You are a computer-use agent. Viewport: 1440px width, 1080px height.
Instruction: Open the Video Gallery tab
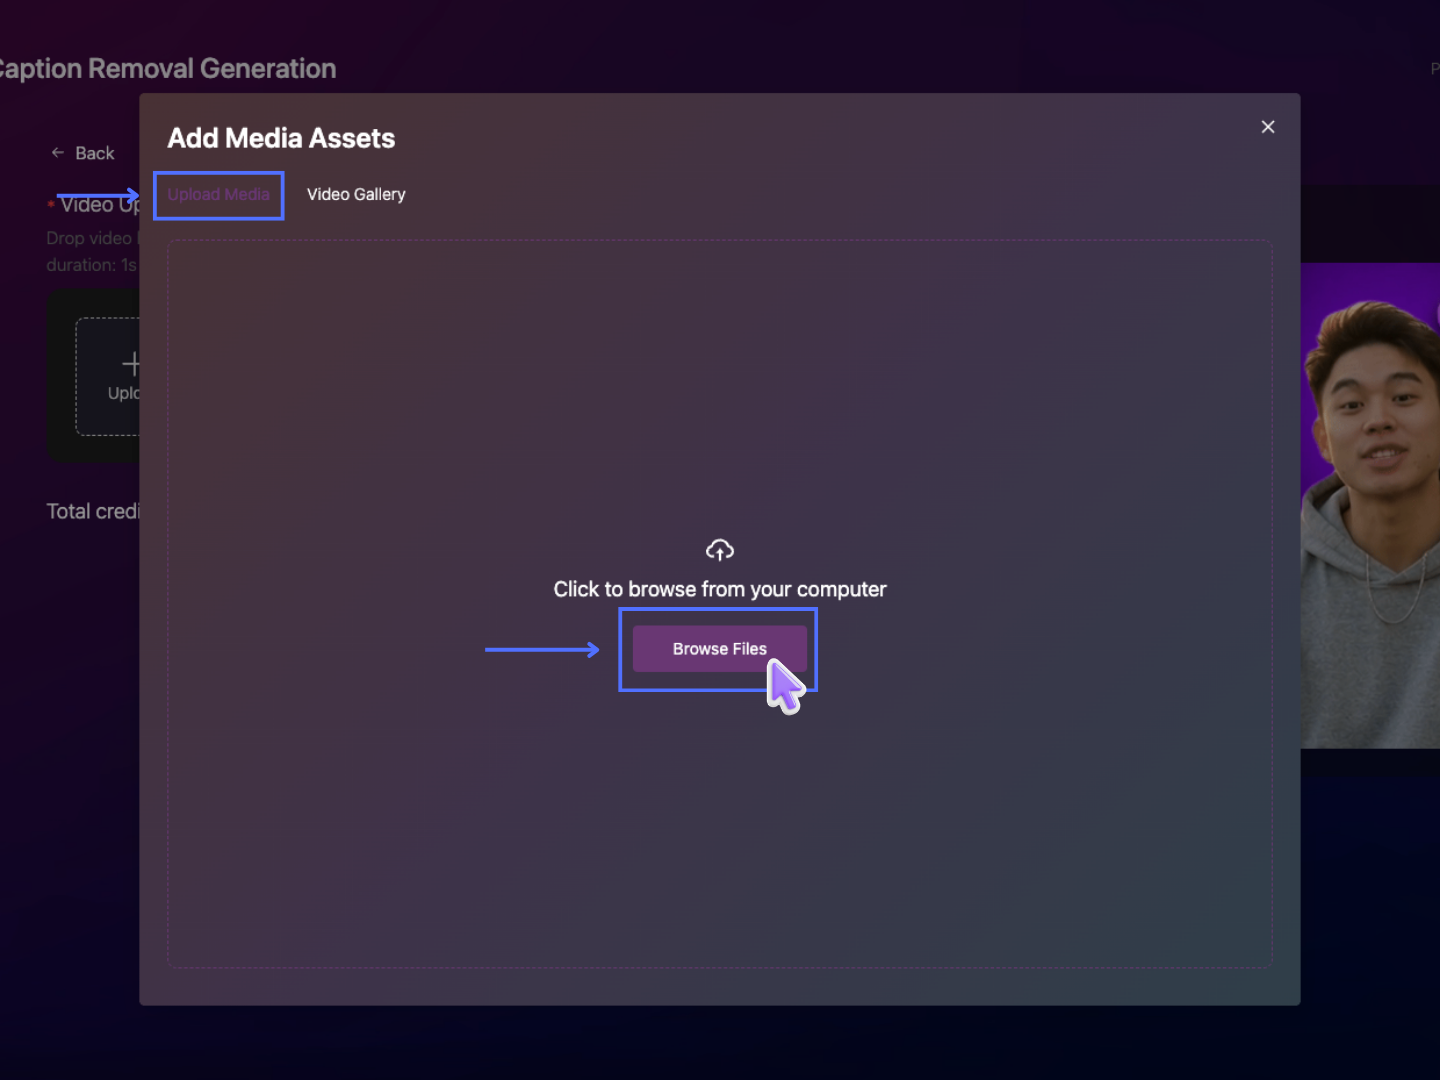pyautogui.click(x=356, y=194)
